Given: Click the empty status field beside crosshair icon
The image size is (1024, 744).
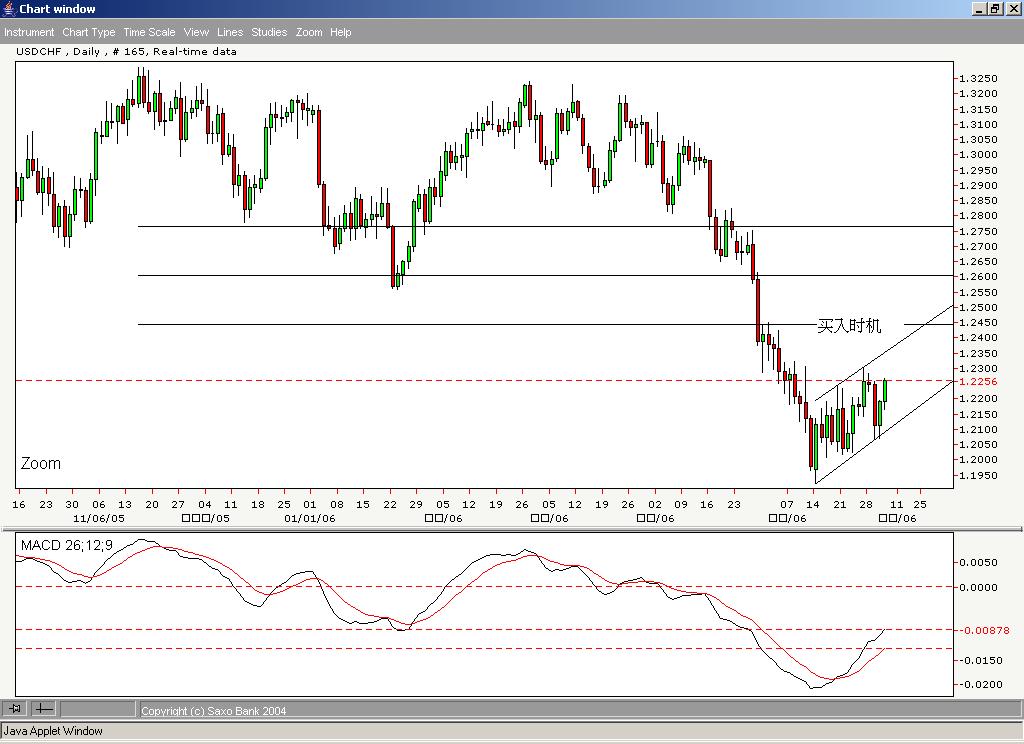Looking at the screenshot, I should click(97, 709).
